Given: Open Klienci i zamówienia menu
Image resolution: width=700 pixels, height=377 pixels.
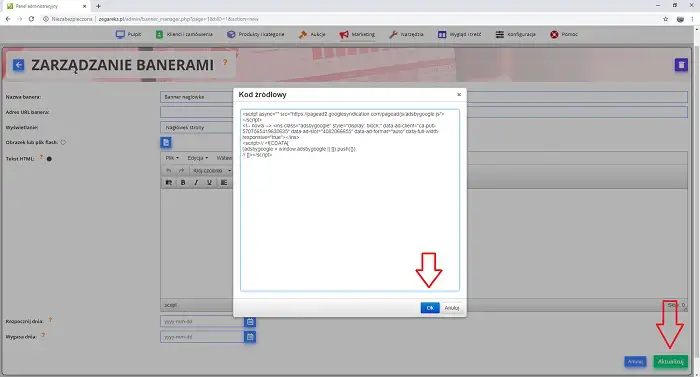Looking at the screenshot, I should (184, 34).
